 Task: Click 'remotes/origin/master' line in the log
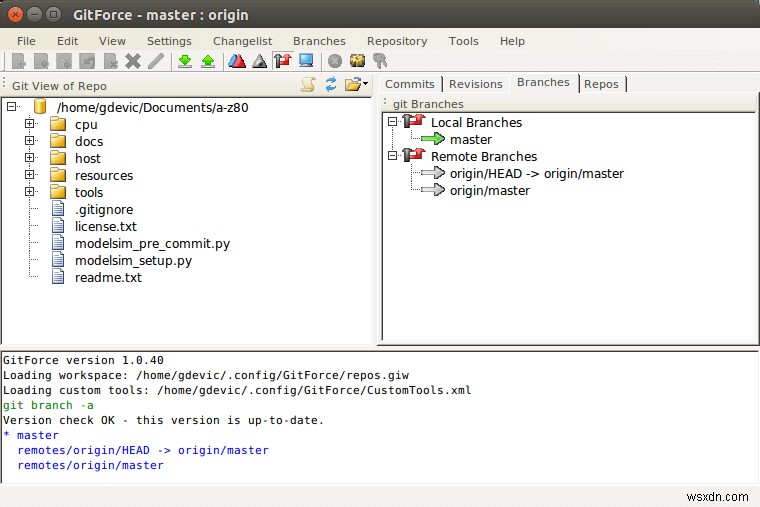coord(91,465)
